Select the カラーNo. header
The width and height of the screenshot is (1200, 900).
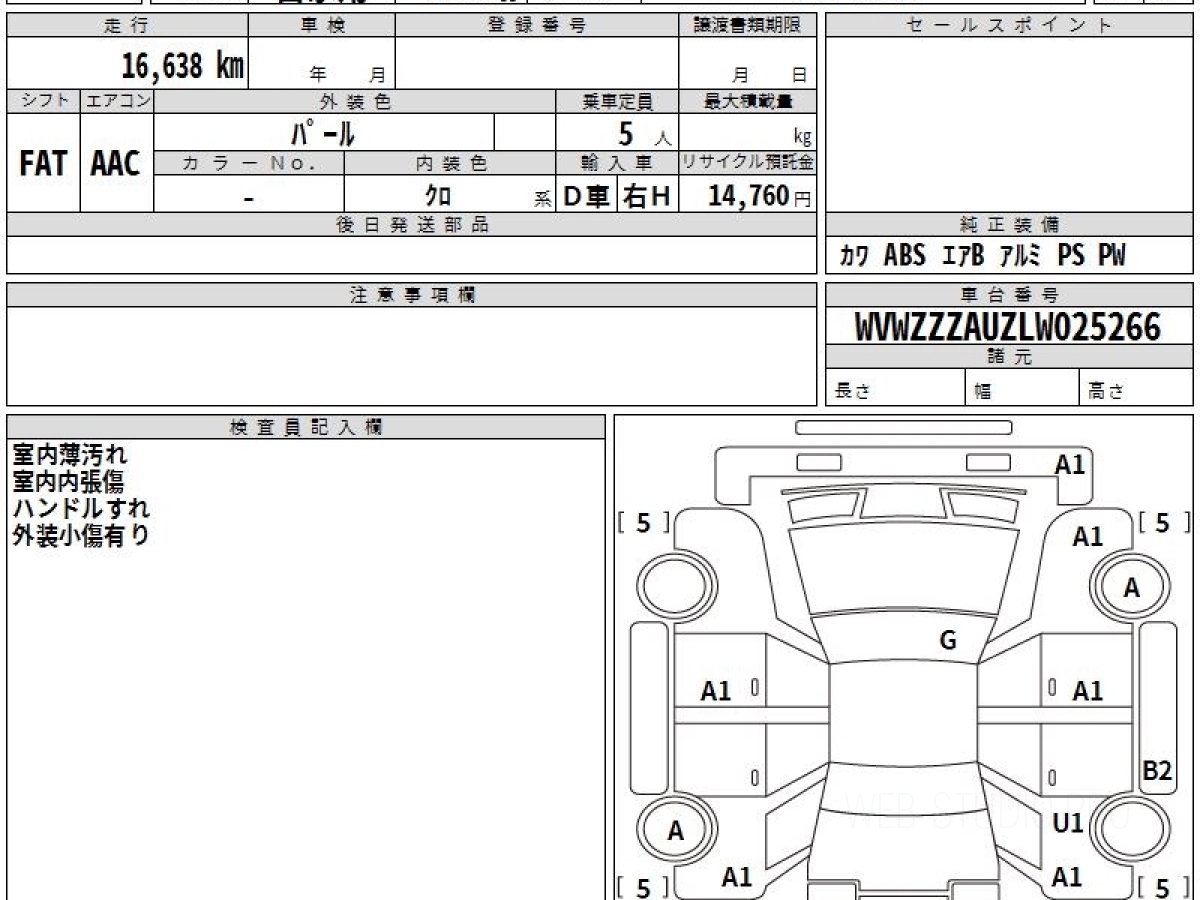249,163
